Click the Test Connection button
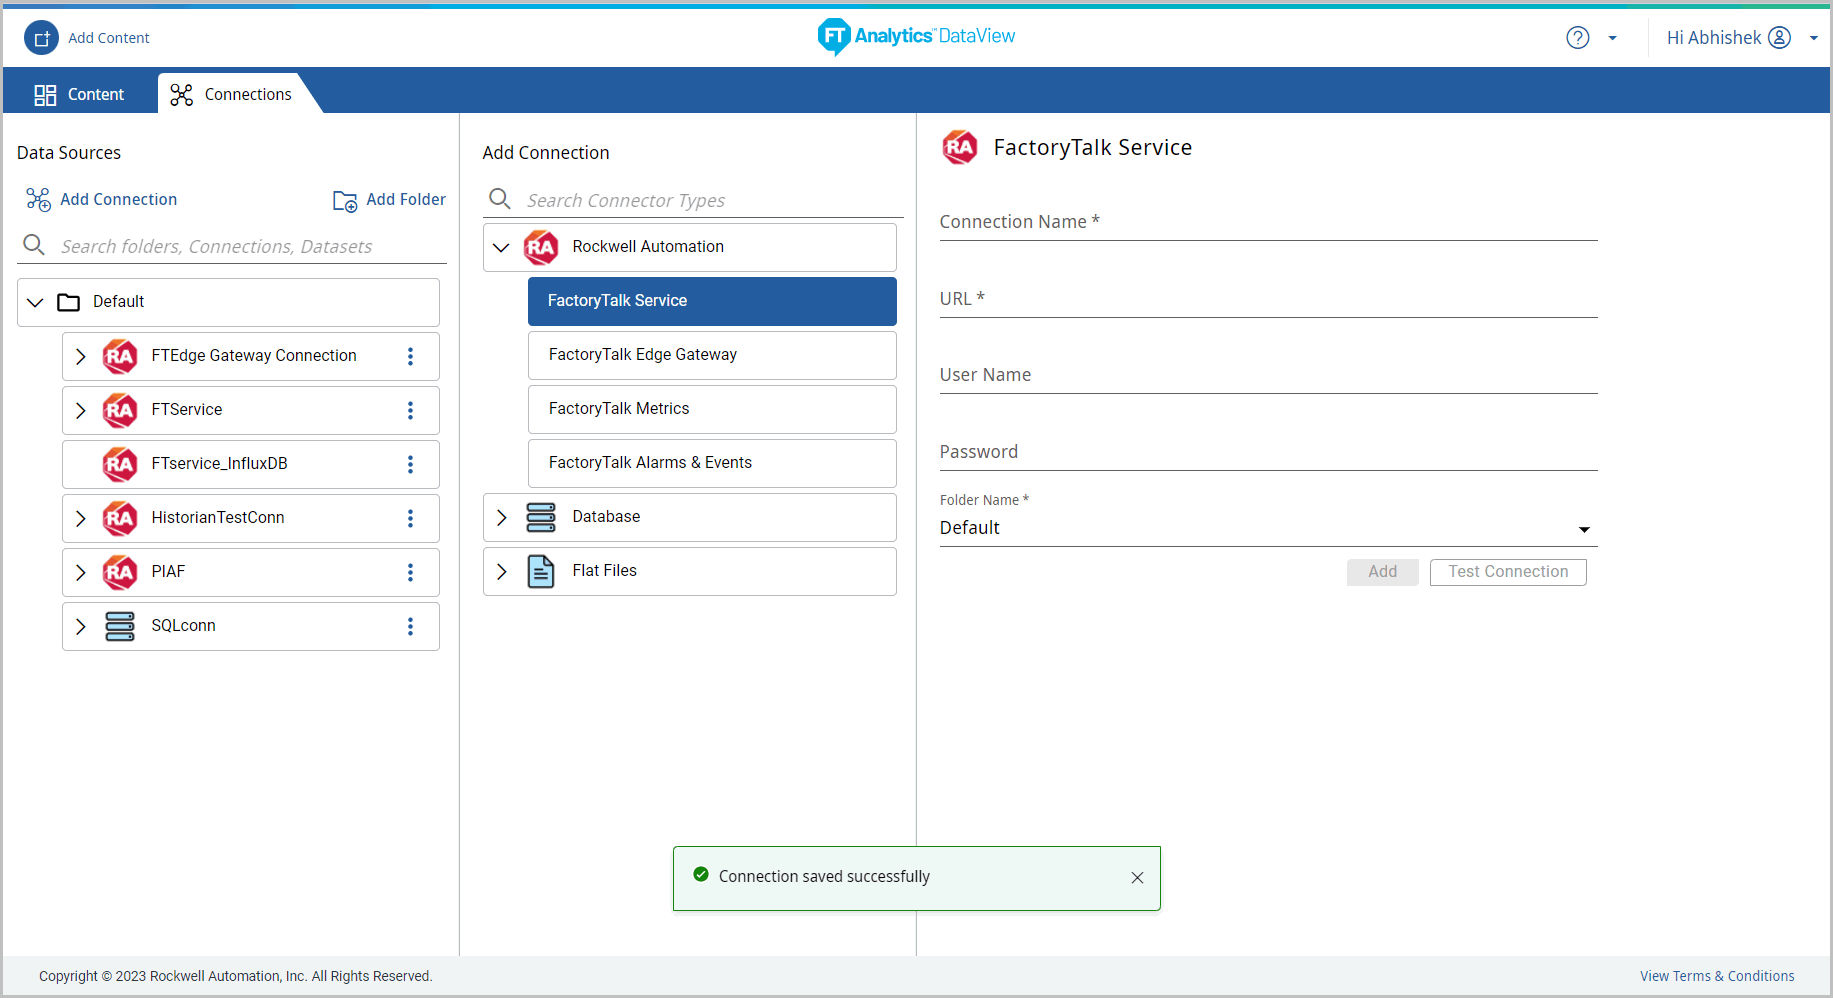This screenshot has height=998, width=1833. (x=1508, y=572)
